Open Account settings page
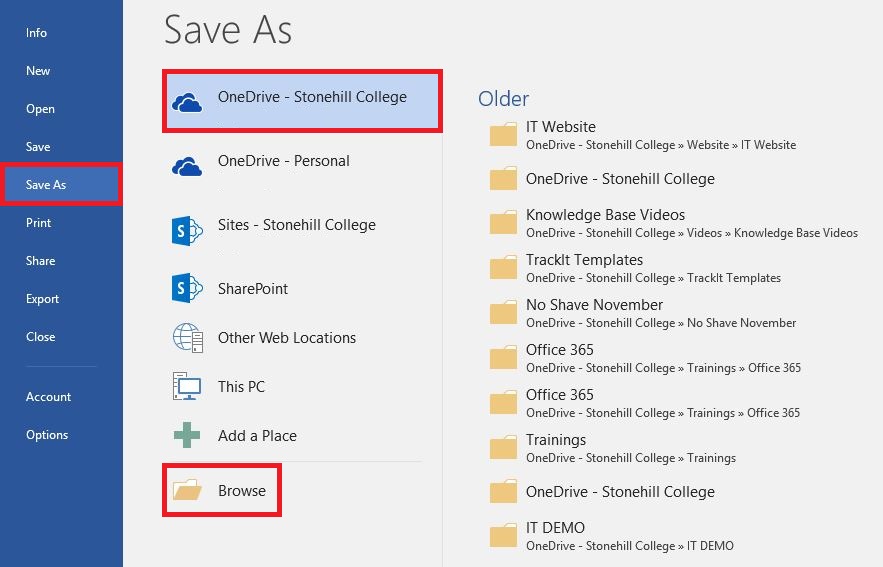This screenshot has width=883, height=567. (x=48, y=397)
